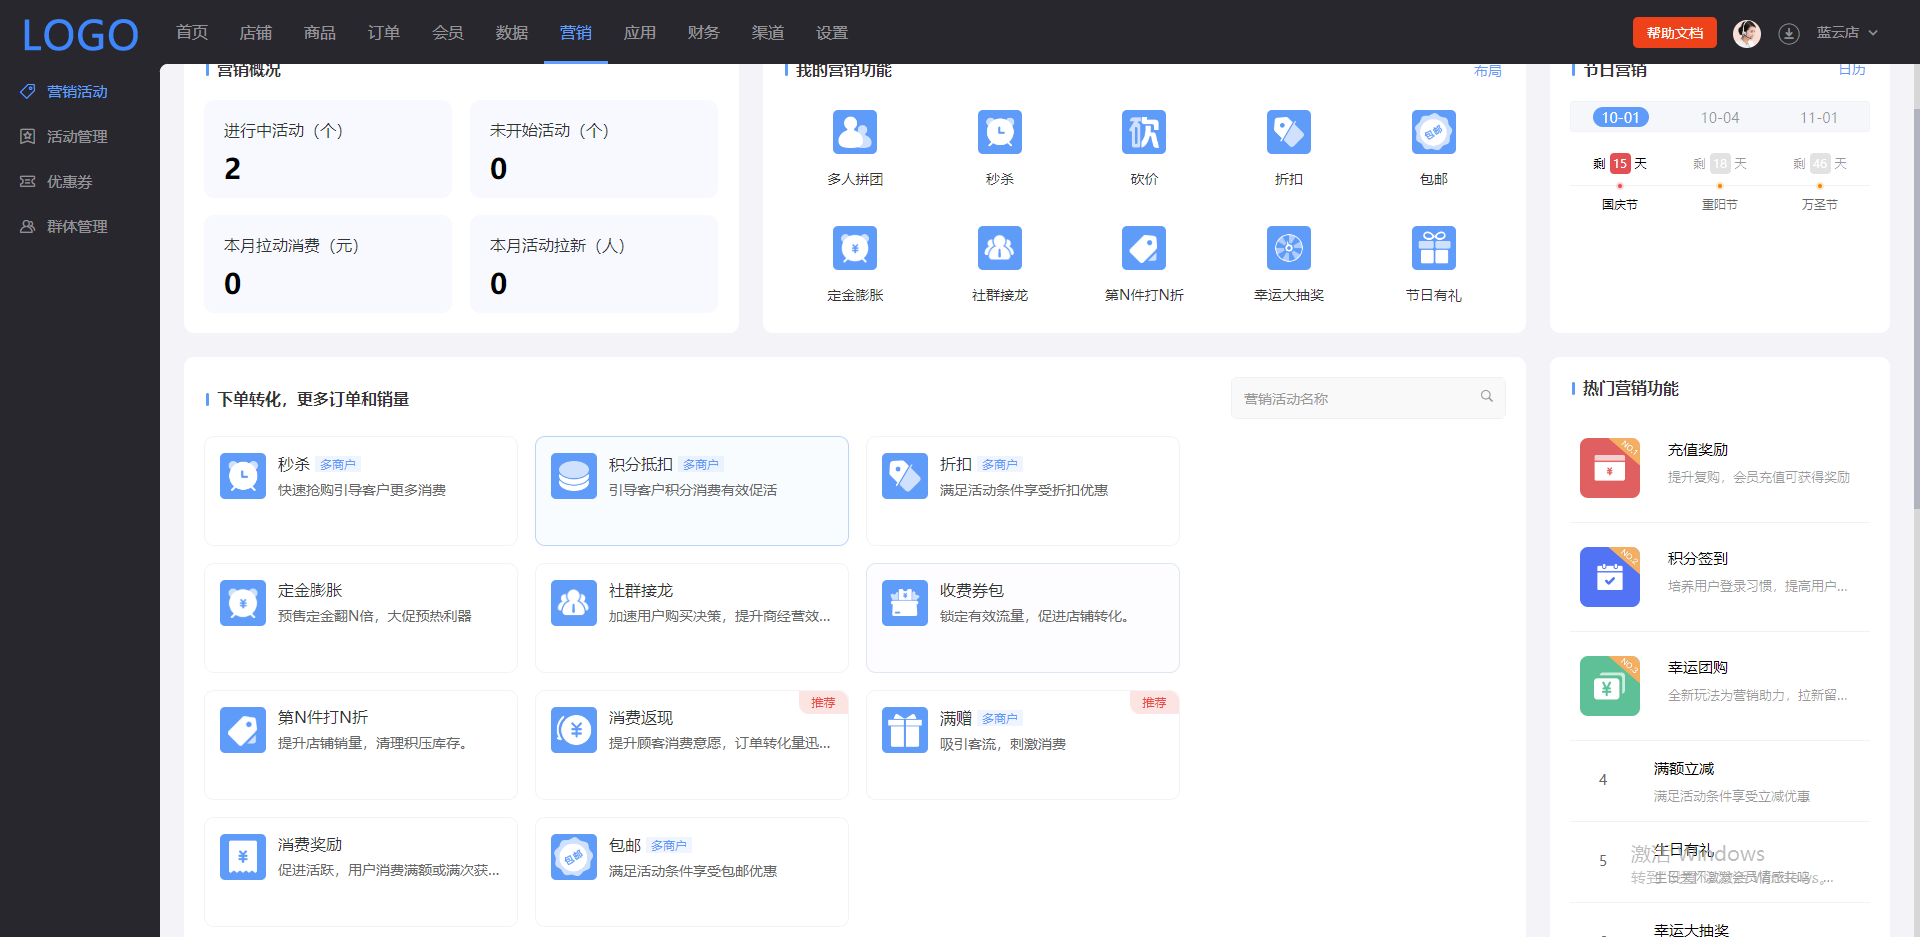The height and width of the screenshot is (937, 1920).
Task: Expand the 蓝云店 store dropdown
Action: [1847, 33]
